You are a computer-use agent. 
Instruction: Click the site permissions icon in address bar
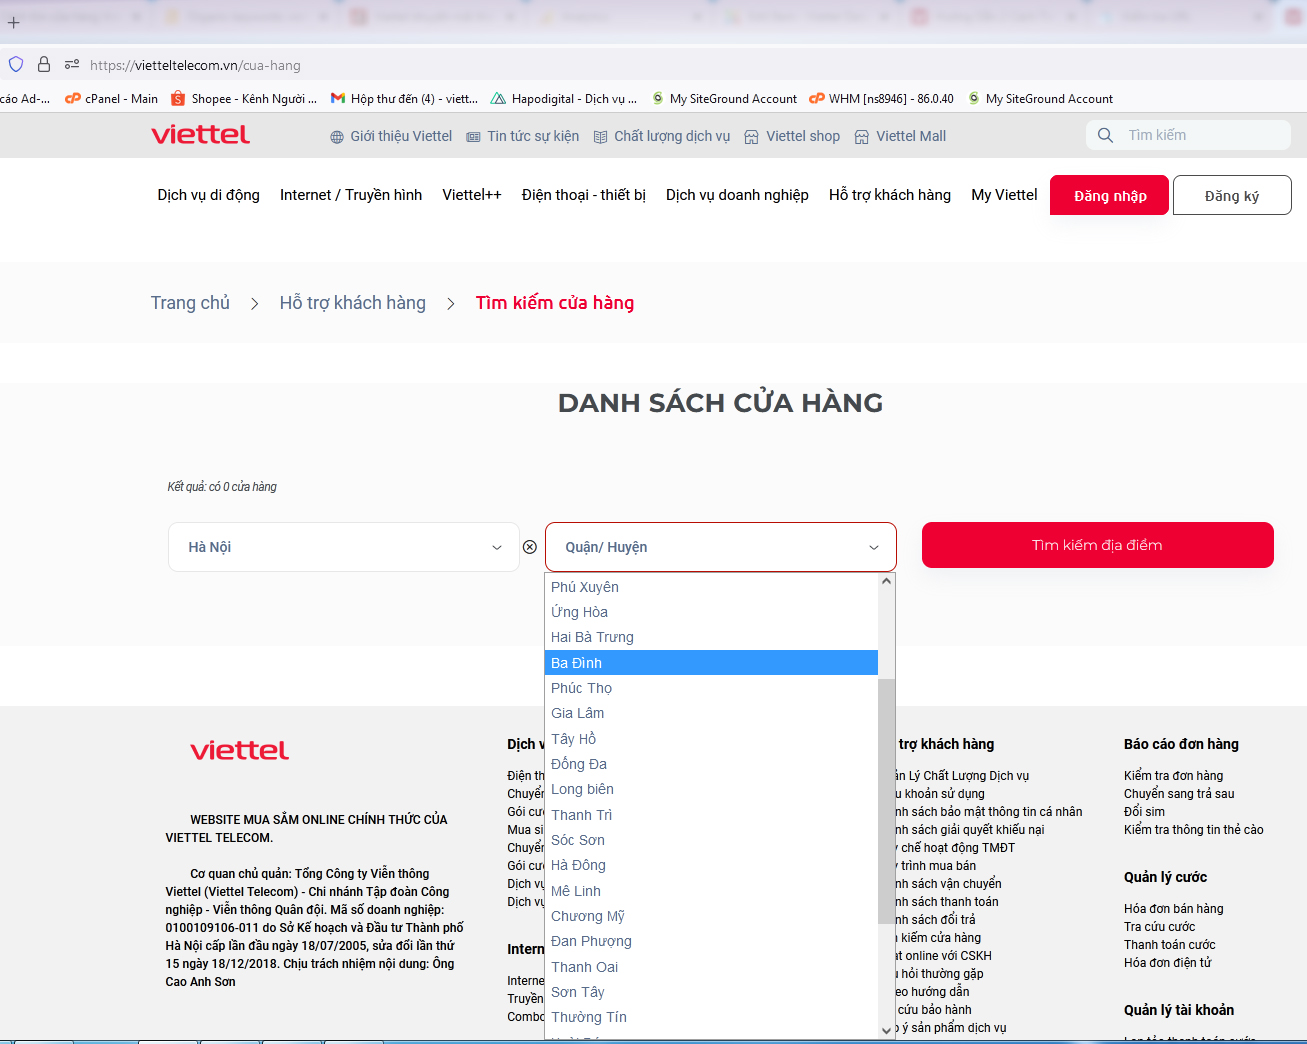coord(72,64)
